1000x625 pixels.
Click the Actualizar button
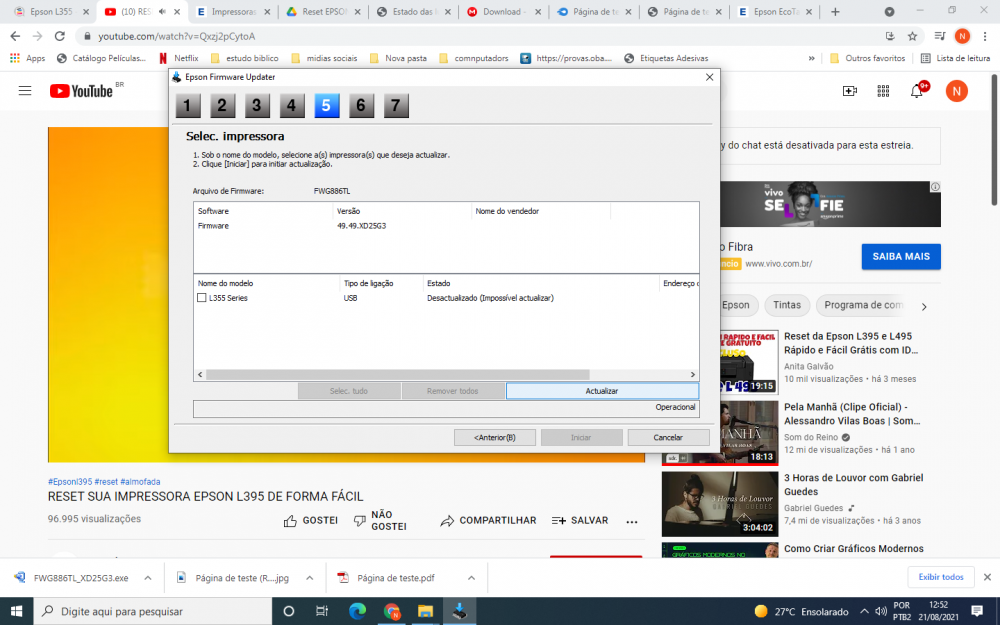(602, 391)
